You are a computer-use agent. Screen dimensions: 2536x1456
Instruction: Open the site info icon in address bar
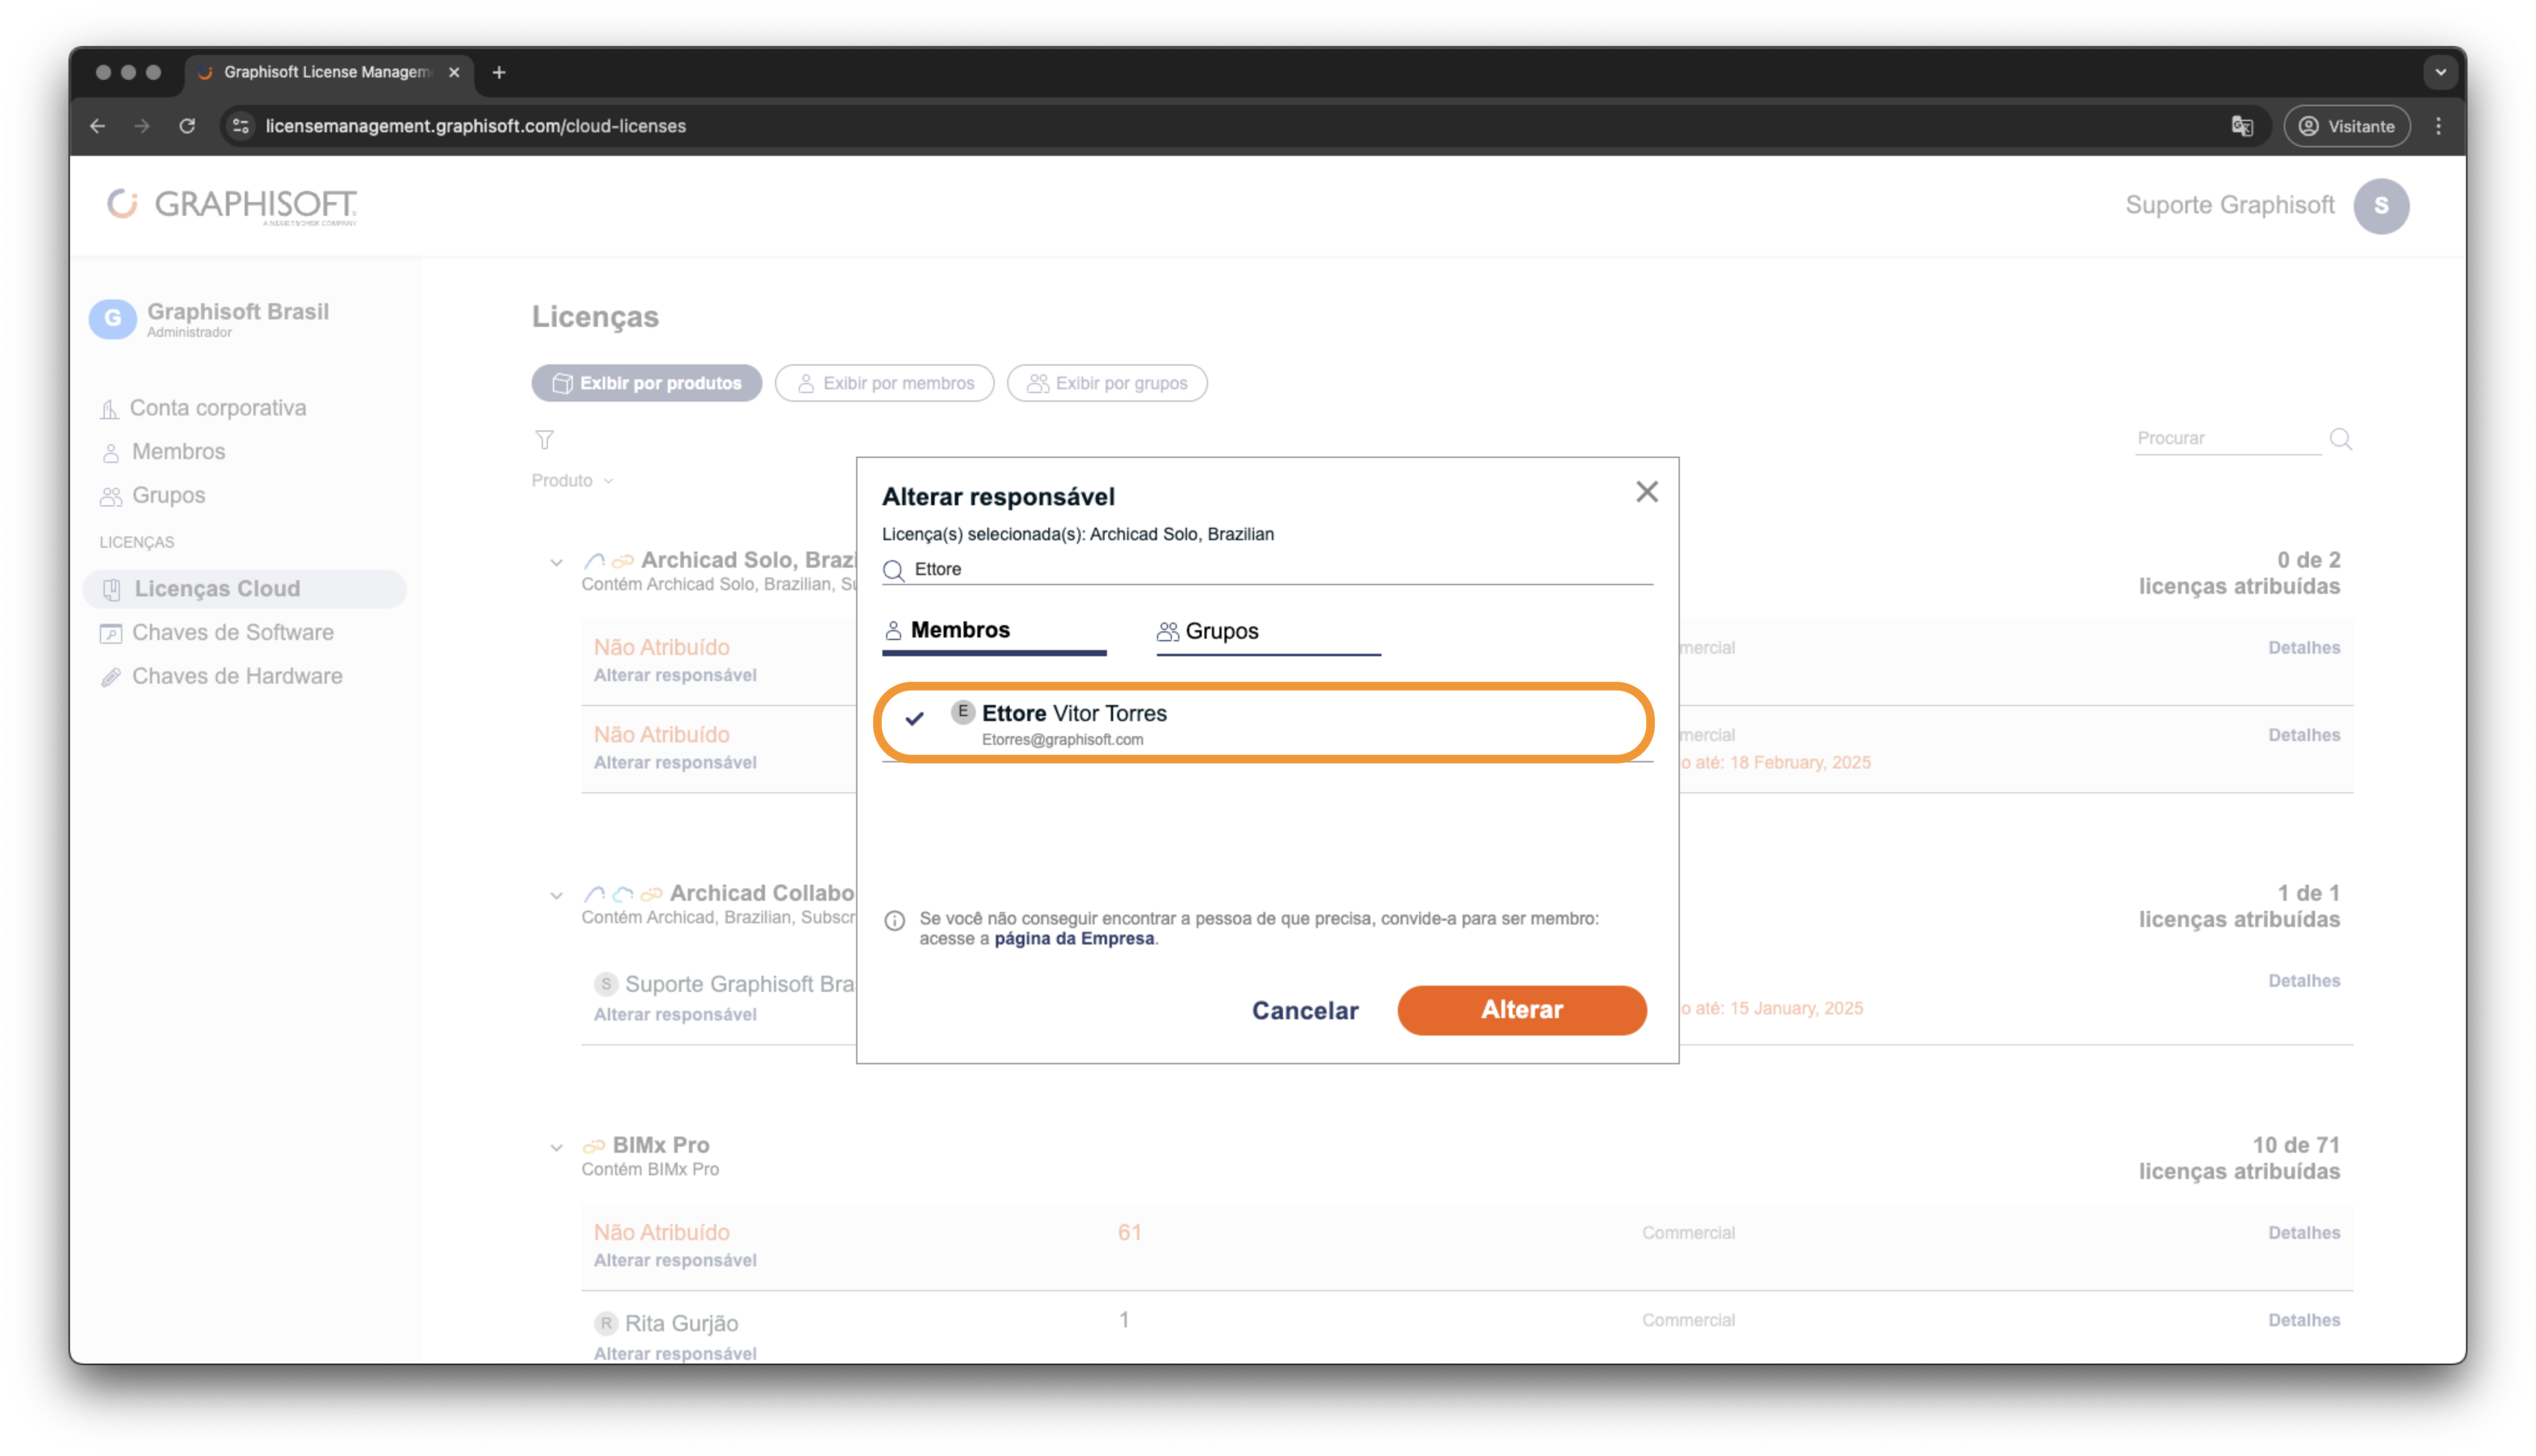pyautogui.click(x=240, y=126)
